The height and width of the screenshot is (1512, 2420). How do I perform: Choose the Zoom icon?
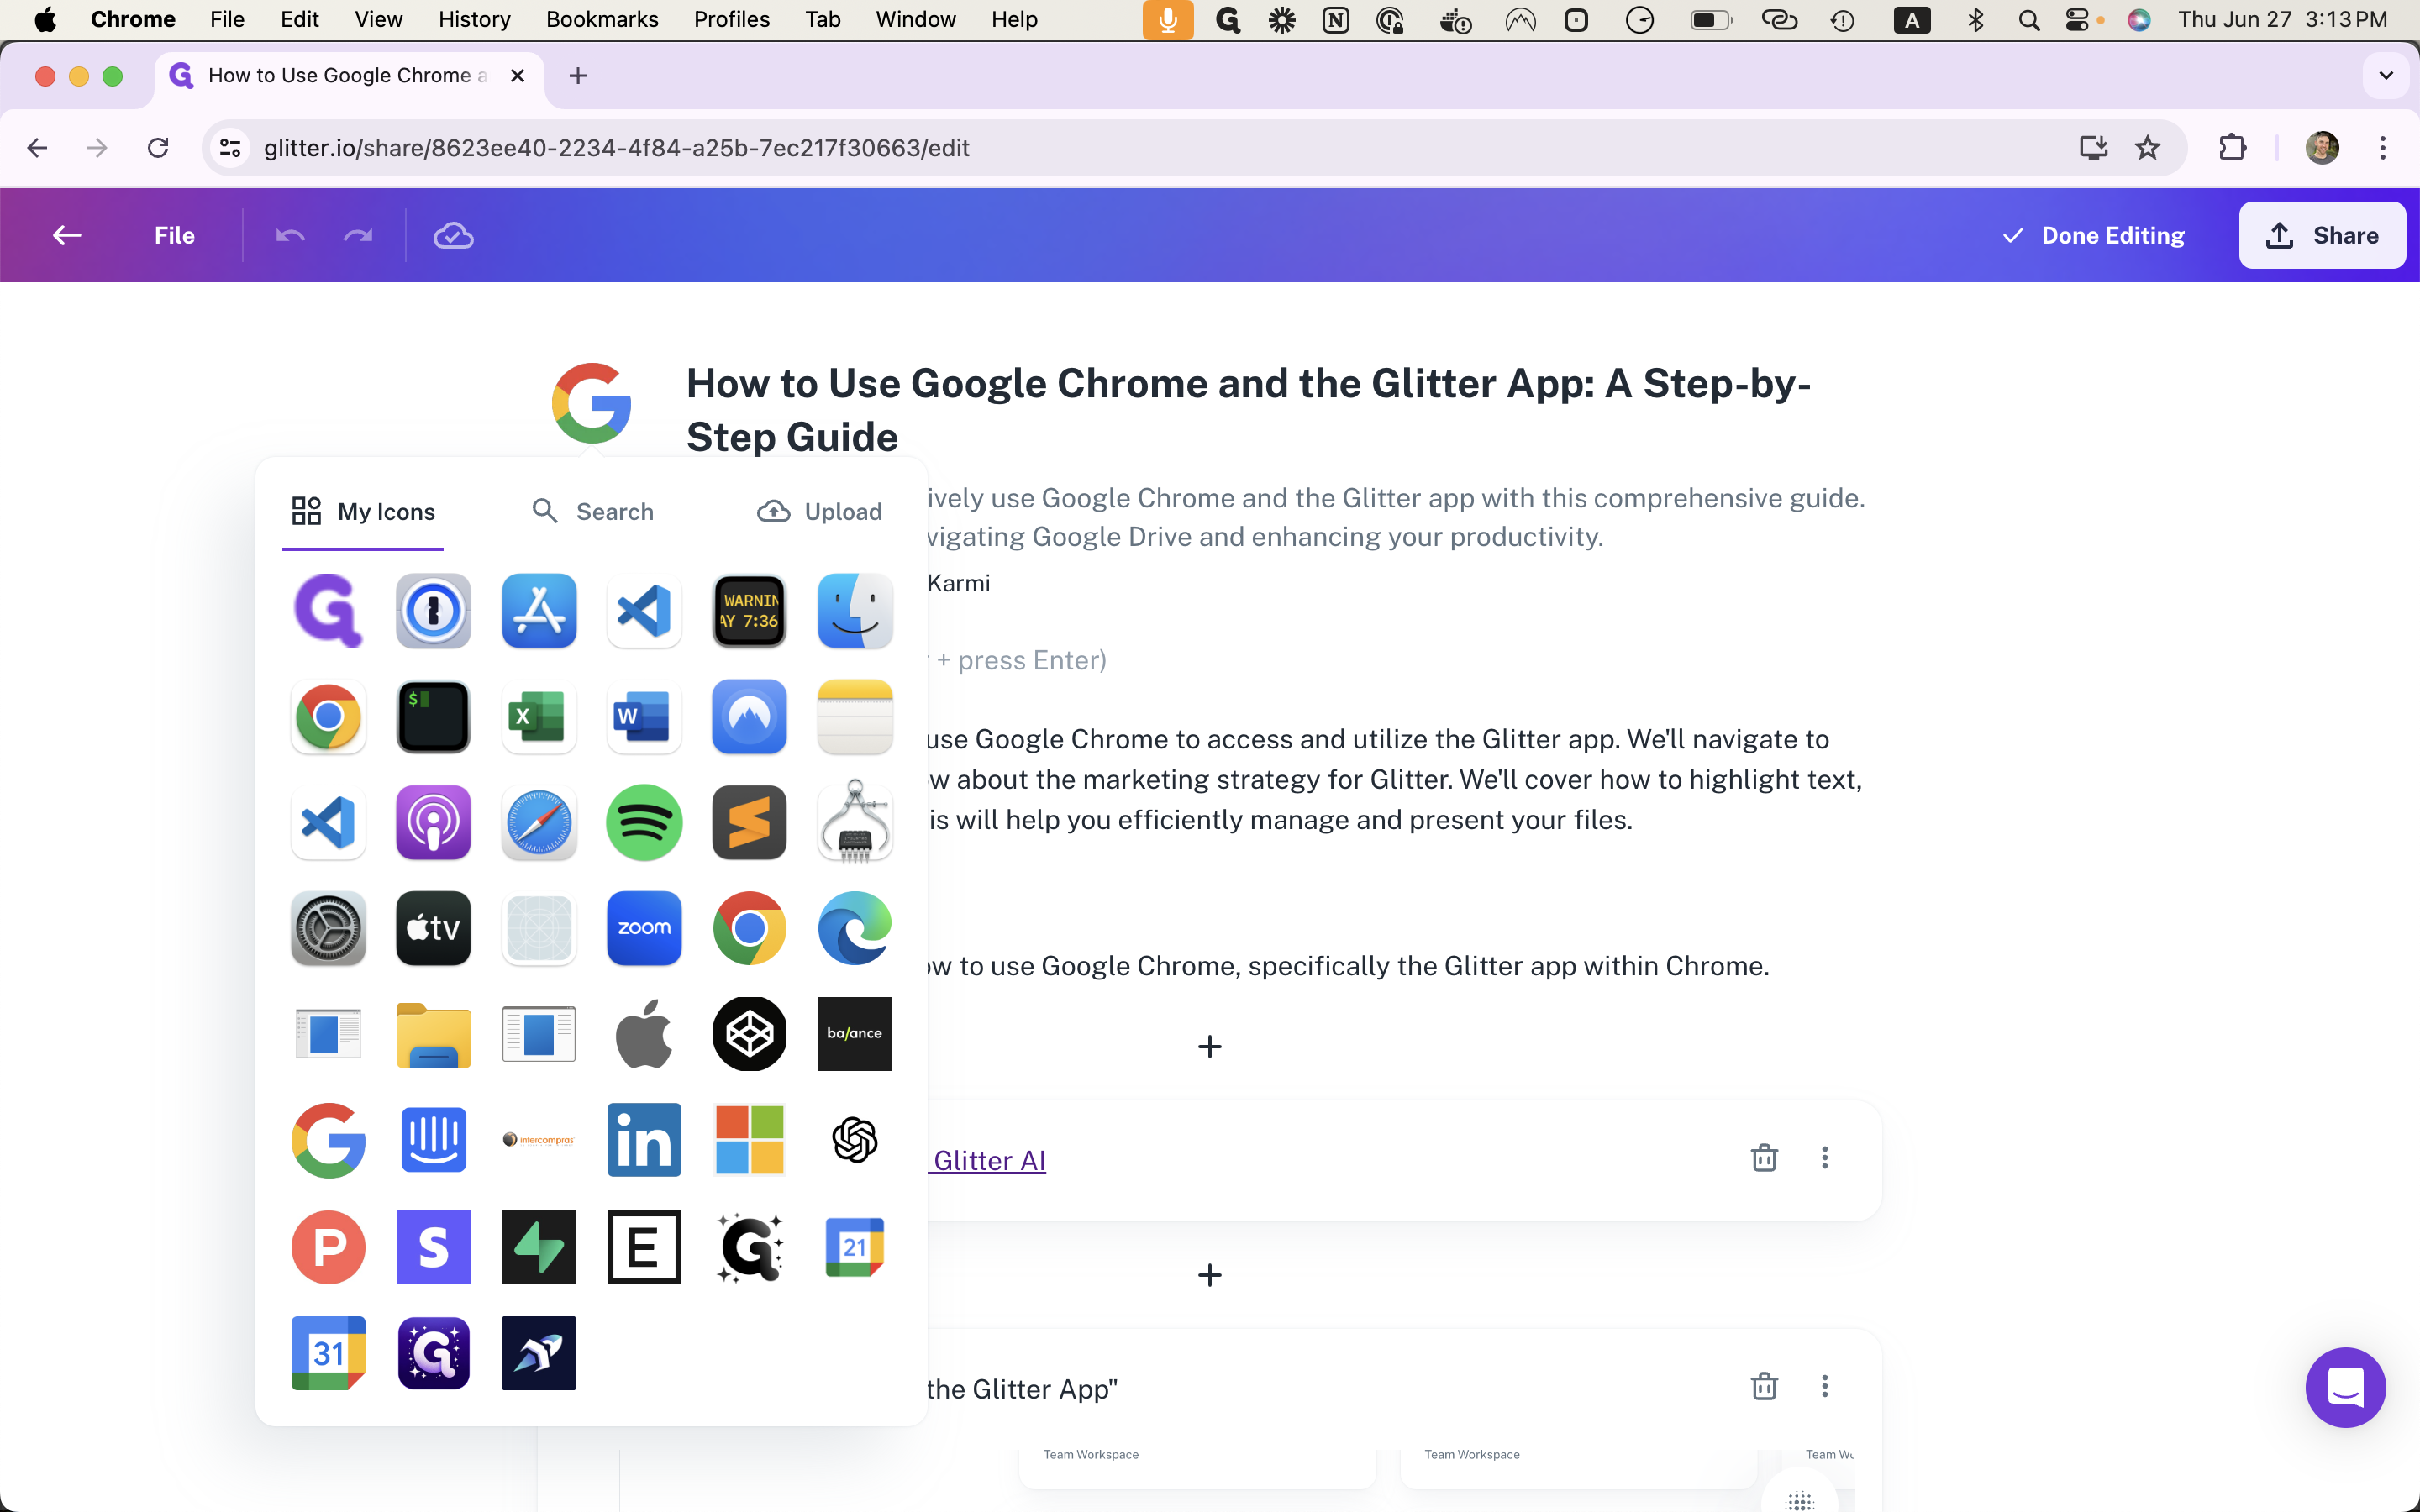click(644, 928)
